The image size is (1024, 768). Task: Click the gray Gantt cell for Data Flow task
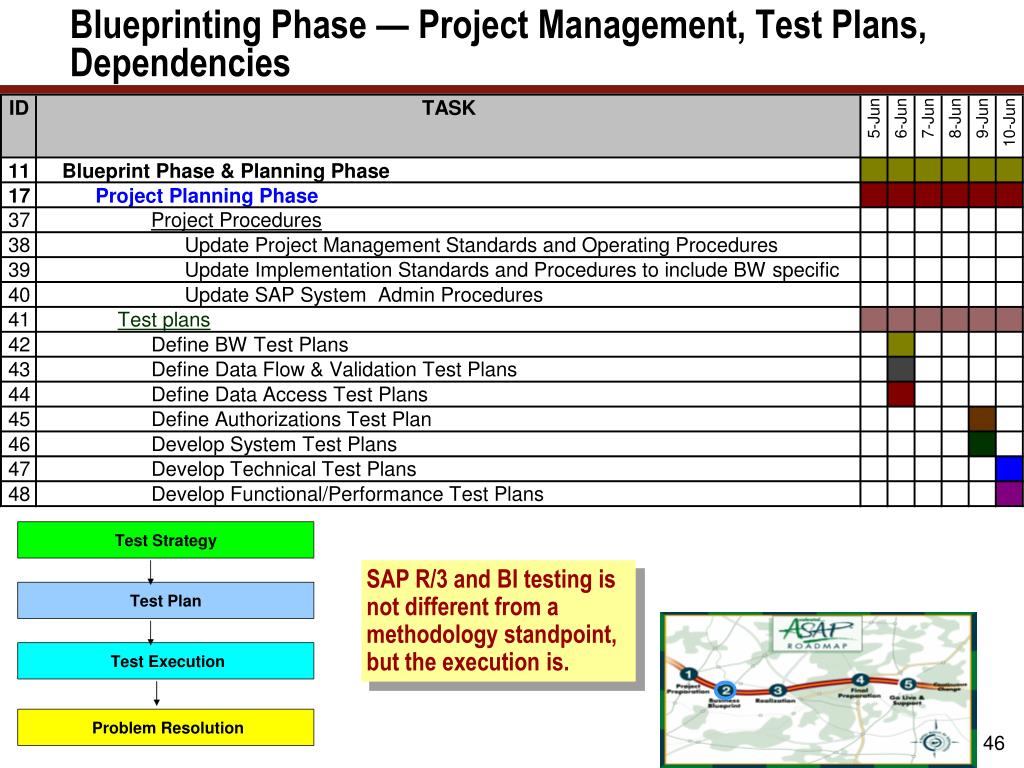[x=901, y=369]
